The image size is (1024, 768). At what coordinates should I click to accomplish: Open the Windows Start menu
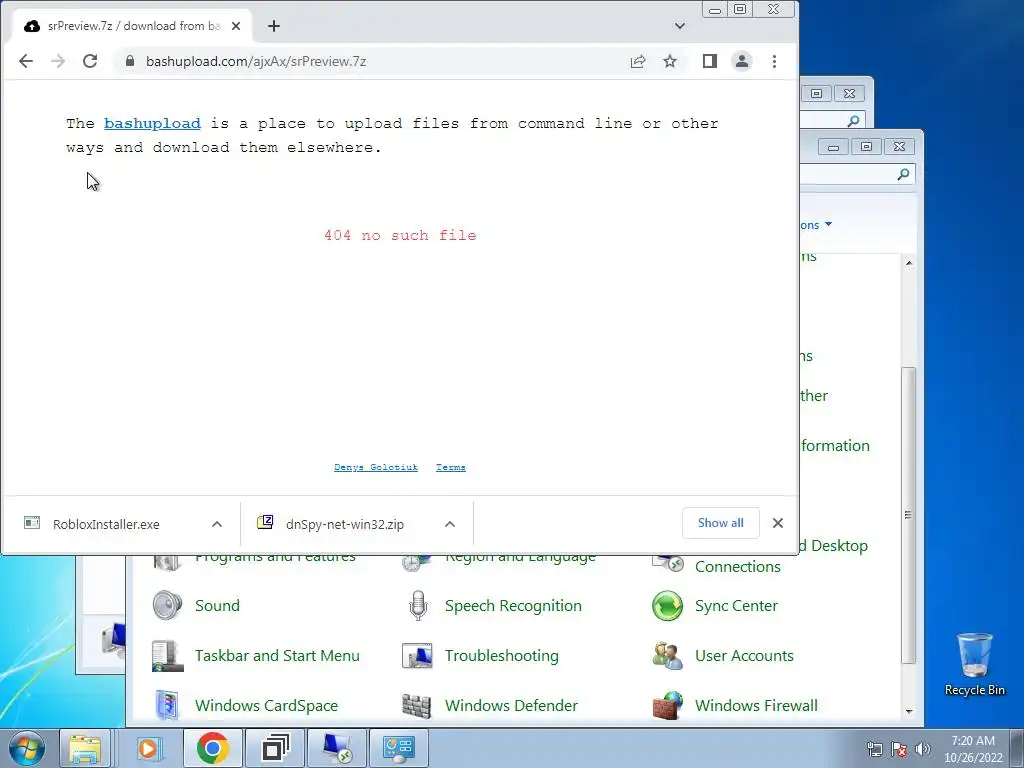pyautogui.click(x=26, y=748)
